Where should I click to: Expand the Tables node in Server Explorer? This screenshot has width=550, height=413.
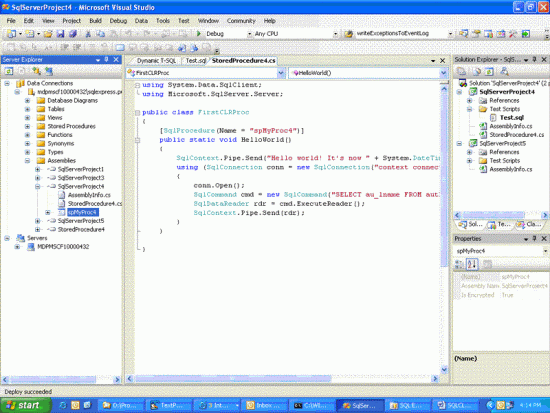[27, 109]
